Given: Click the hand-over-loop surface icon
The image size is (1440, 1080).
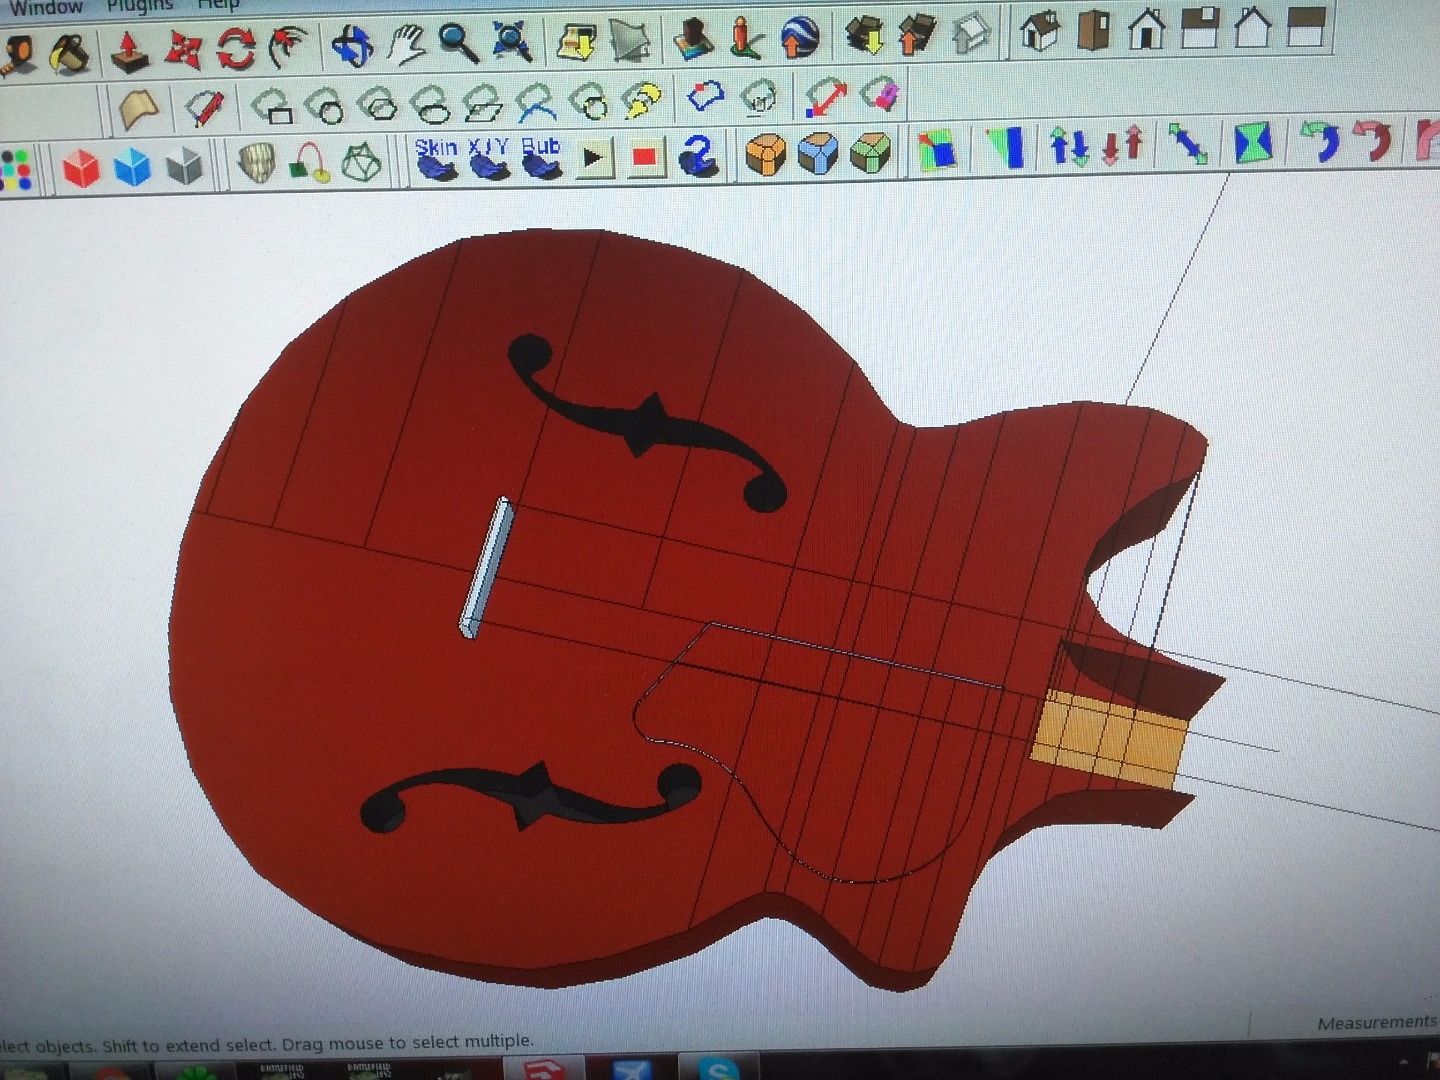Looking at the screenshot, I should 760,96.
